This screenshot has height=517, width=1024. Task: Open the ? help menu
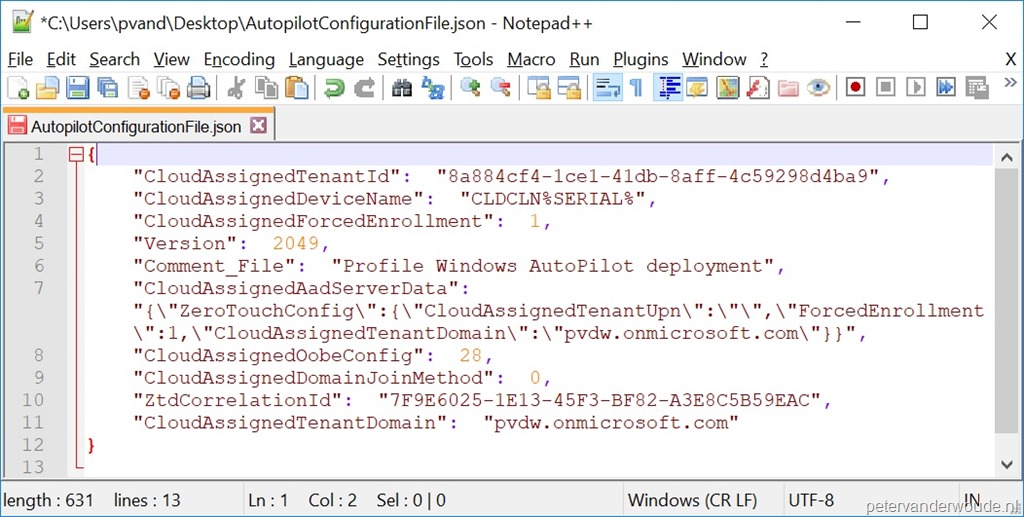[x=763, y=59]
